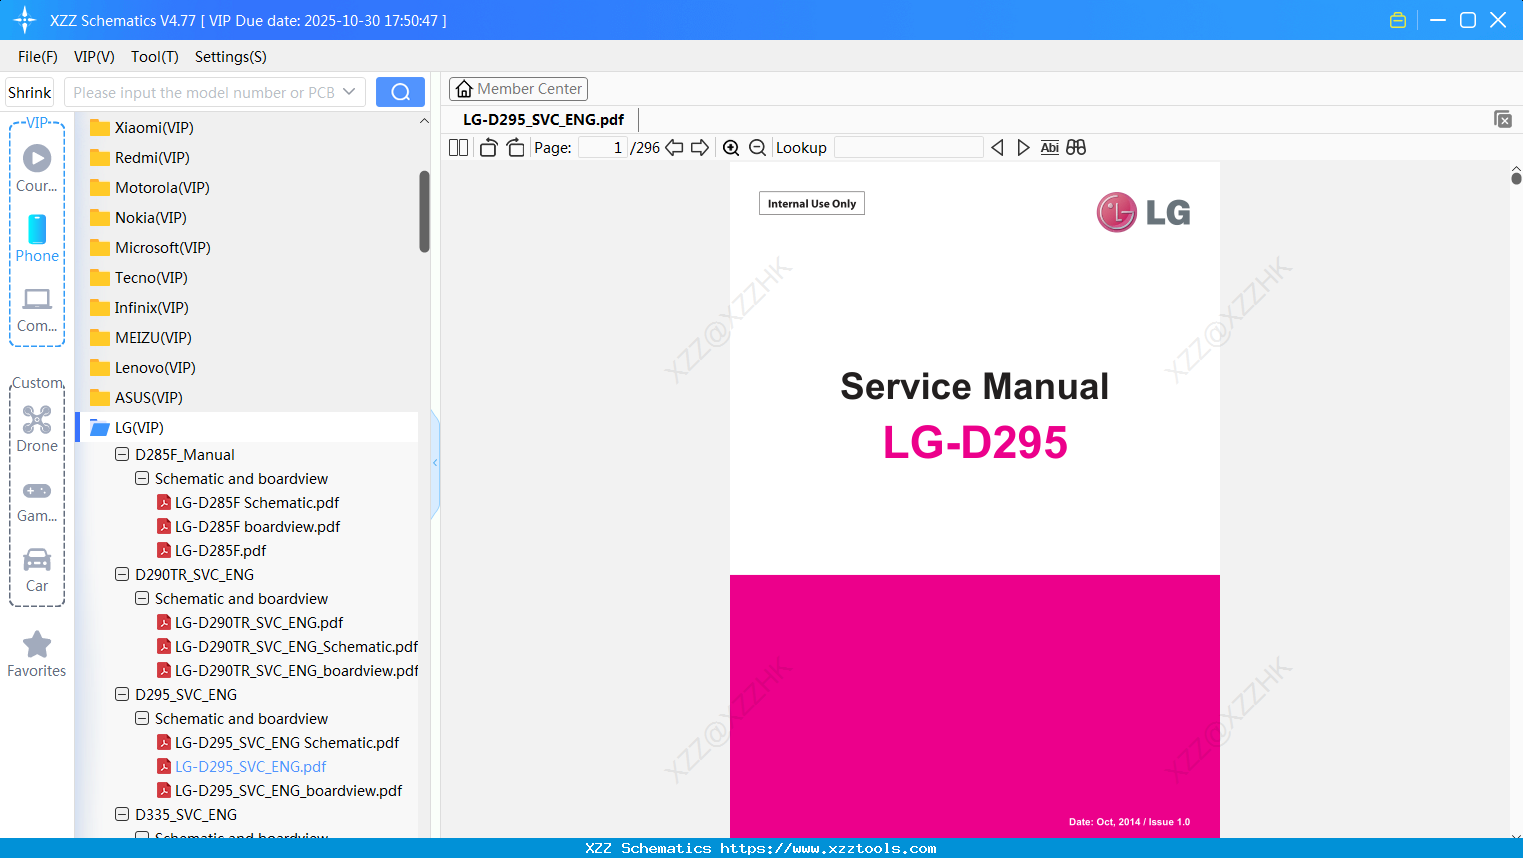The height and width of the screenshot is (858, 1523).
Task: Select the LG-D295_SVC_ENG.pdf tab
Action: coord(542,119)
